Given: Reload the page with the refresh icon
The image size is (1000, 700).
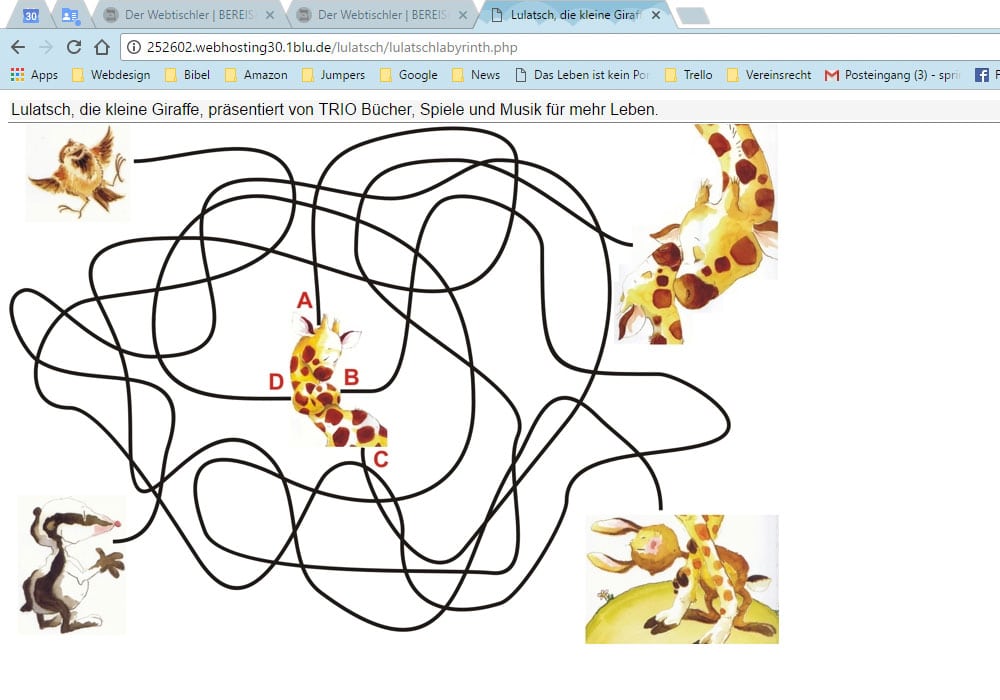Looking at the screenshot, I should [x=74, y=47].
